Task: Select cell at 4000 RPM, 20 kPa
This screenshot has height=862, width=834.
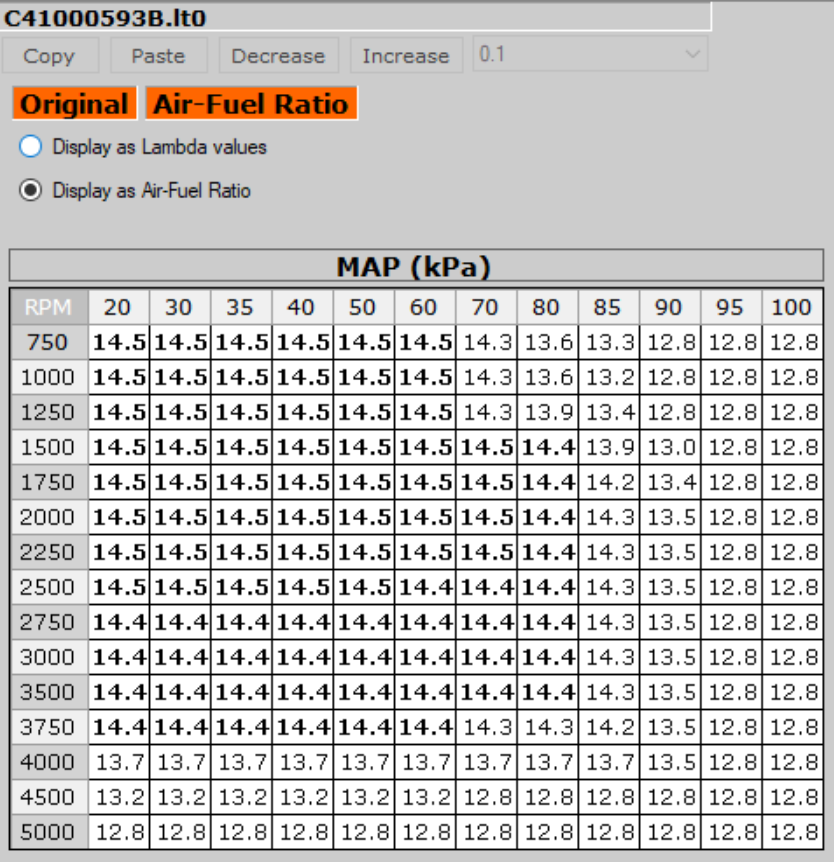Action: (119, 762)
